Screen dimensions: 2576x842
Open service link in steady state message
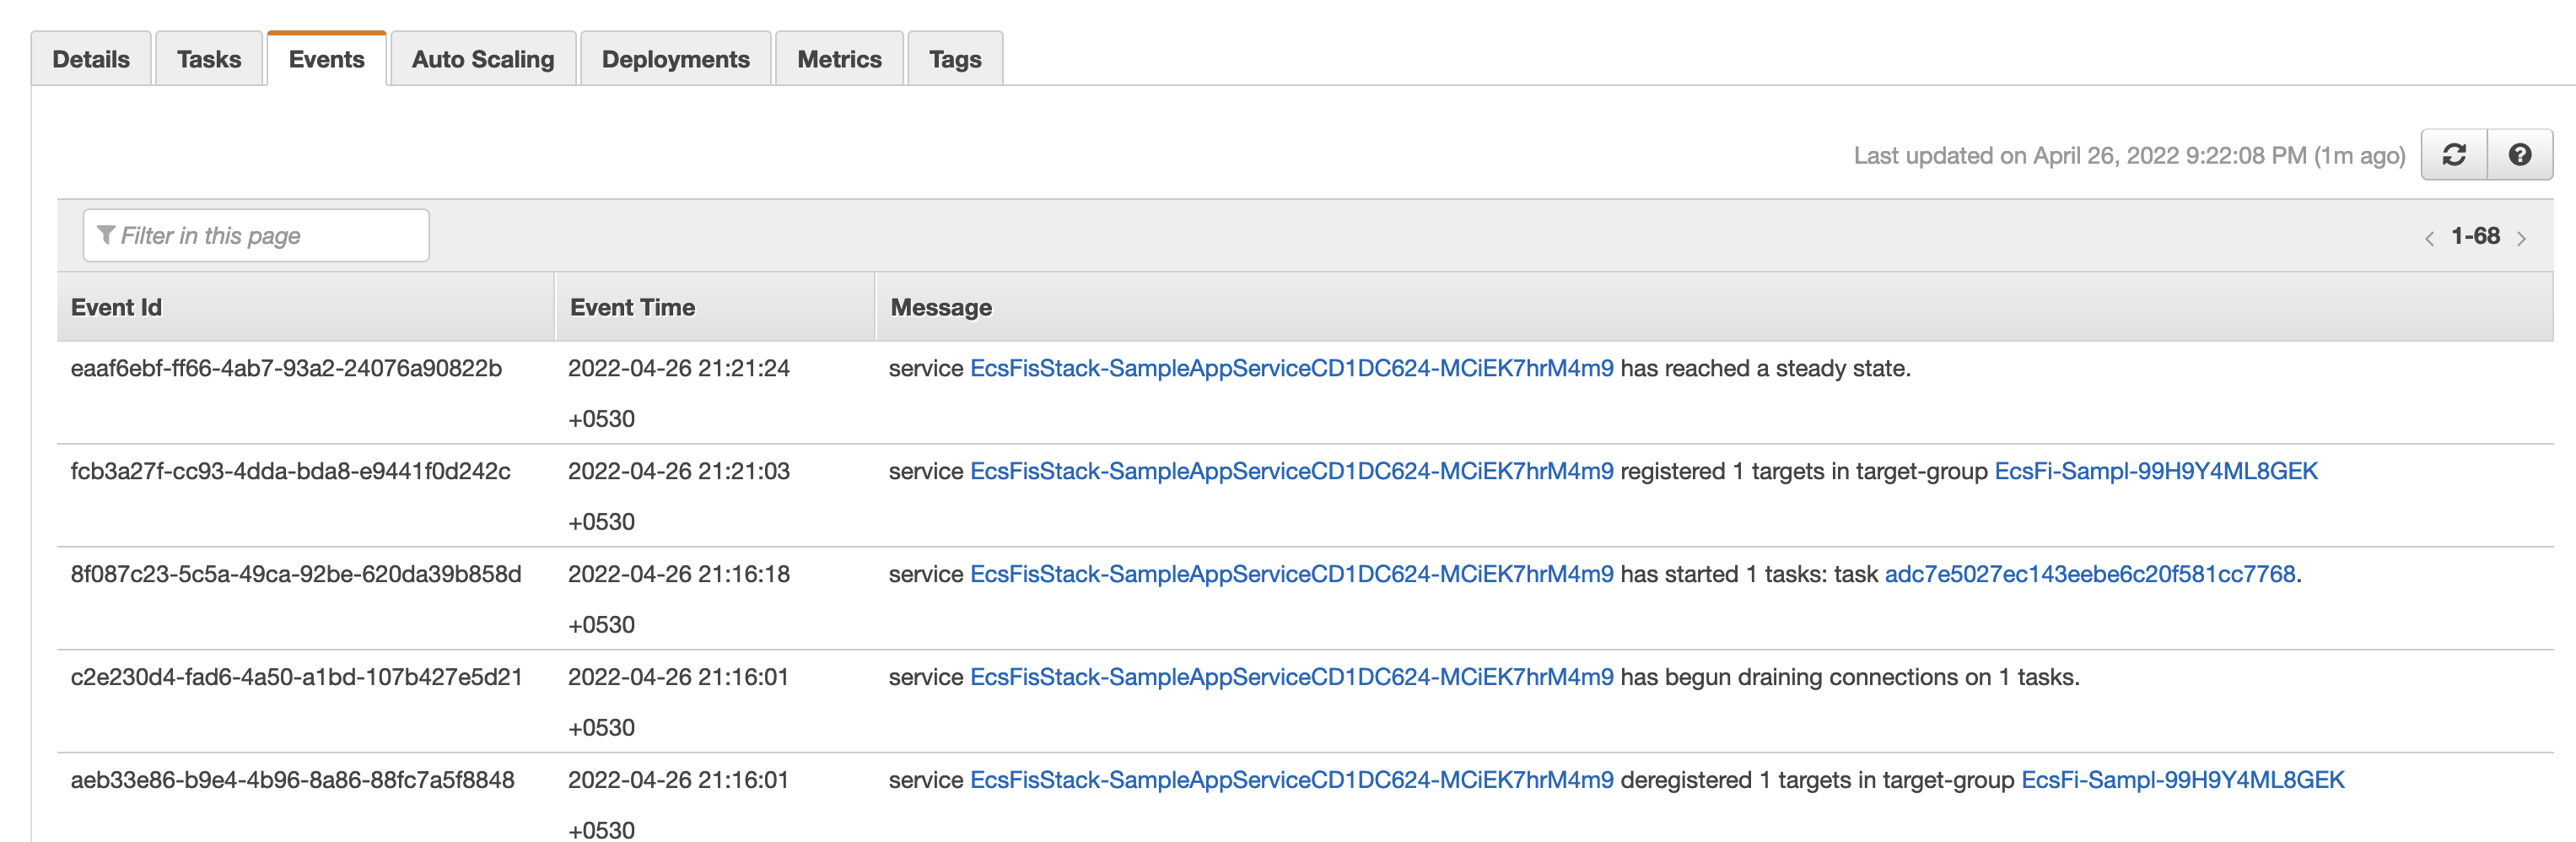tap(1291, 368)
